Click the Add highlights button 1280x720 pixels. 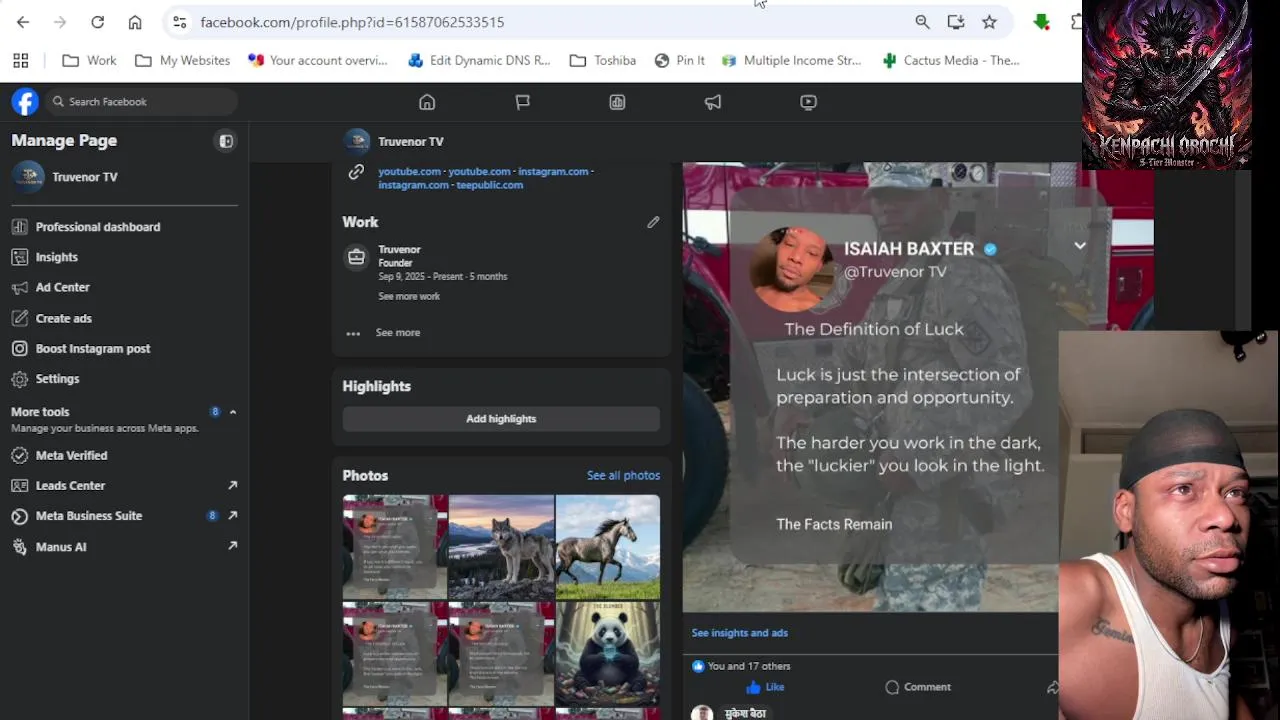point(501,419)
